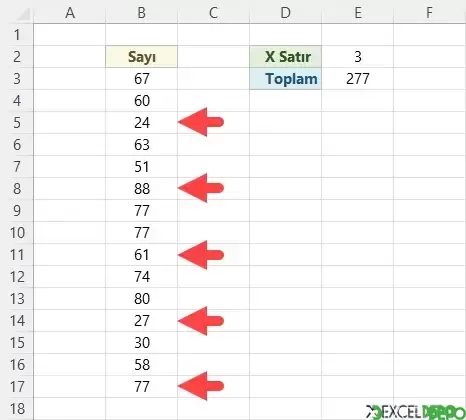The image size is (466, 420).
Task: Click the X Satır label cell
Action: [286, 57]
